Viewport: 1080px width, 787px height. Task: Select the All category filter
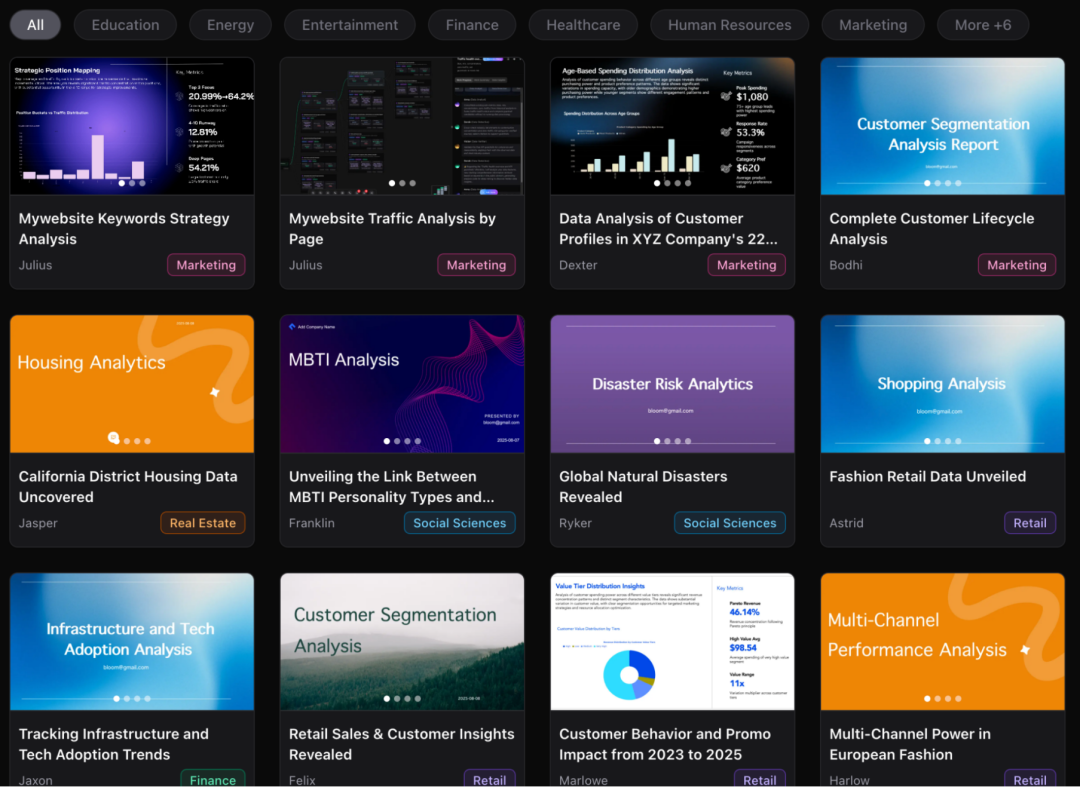(x=35, y=25)
